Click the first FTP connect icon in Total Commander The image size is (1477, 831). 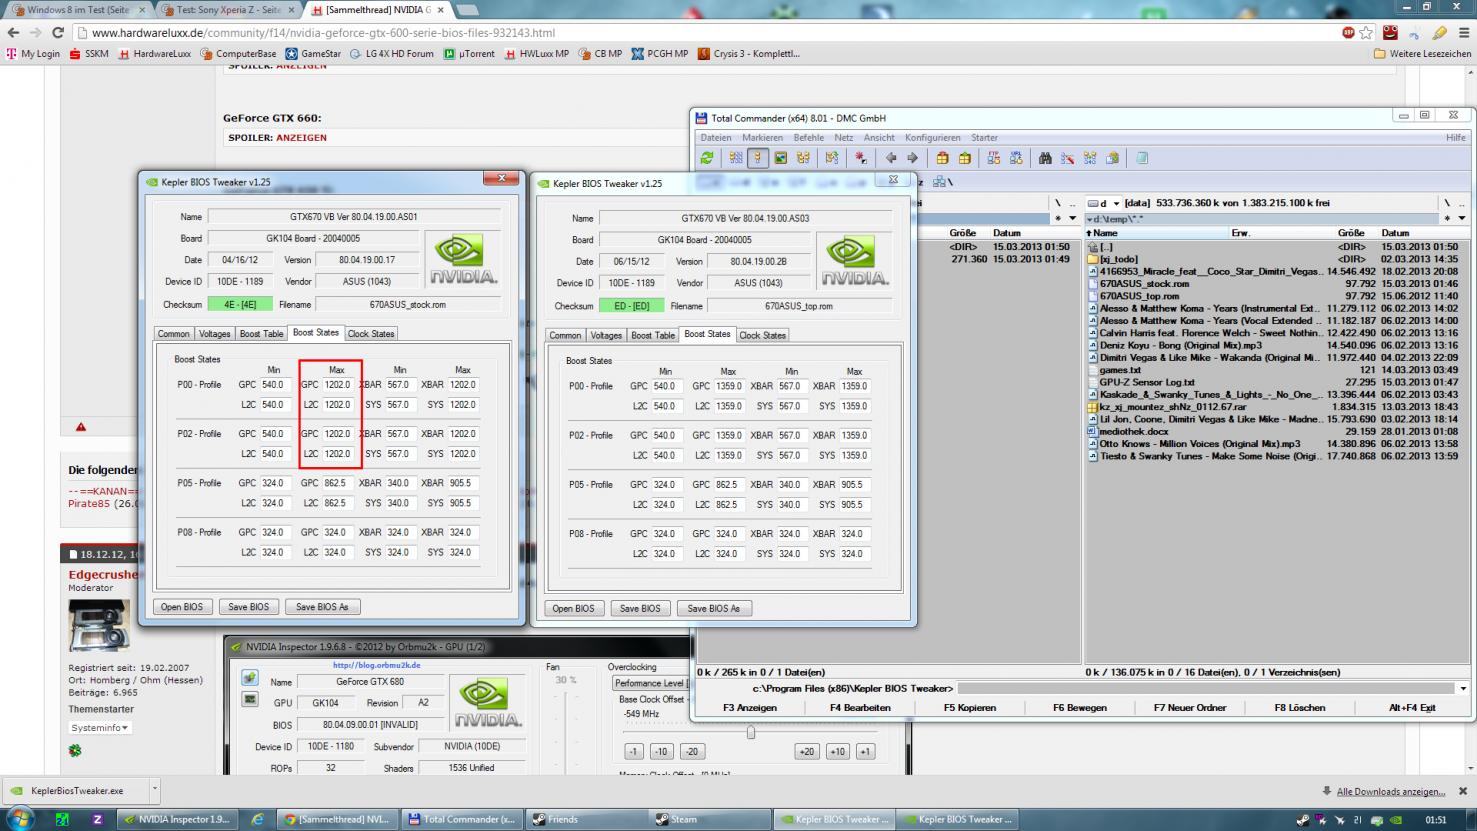click(994, 158)
